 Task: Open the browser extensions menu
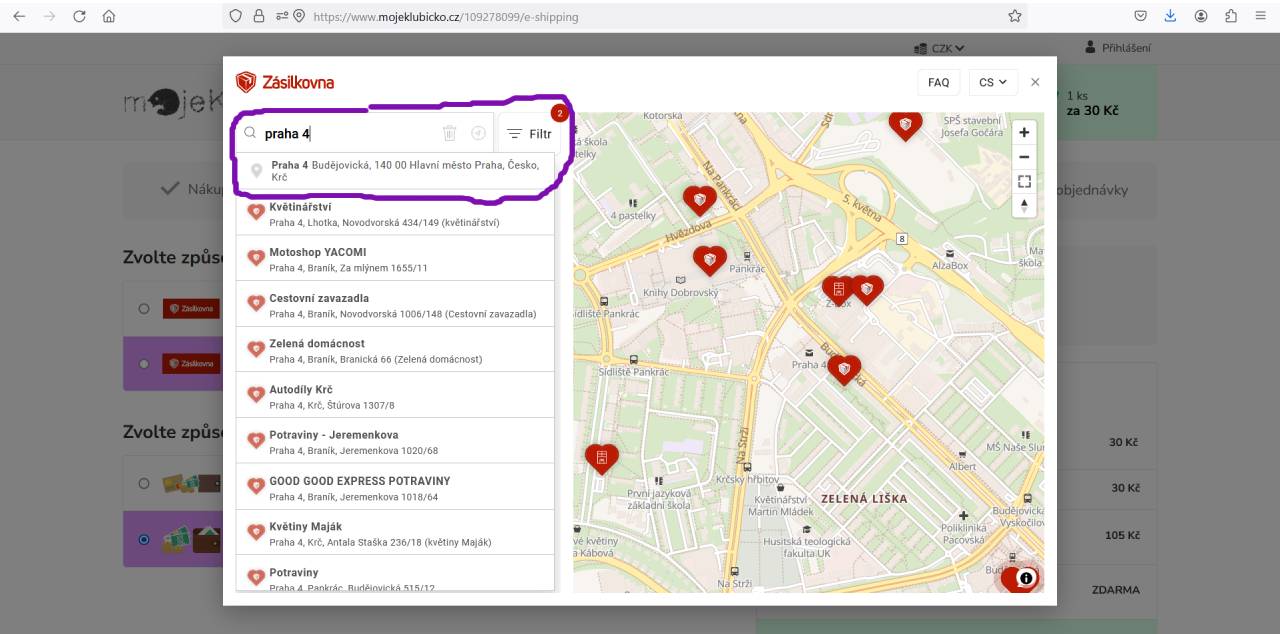coord(1231,16)
